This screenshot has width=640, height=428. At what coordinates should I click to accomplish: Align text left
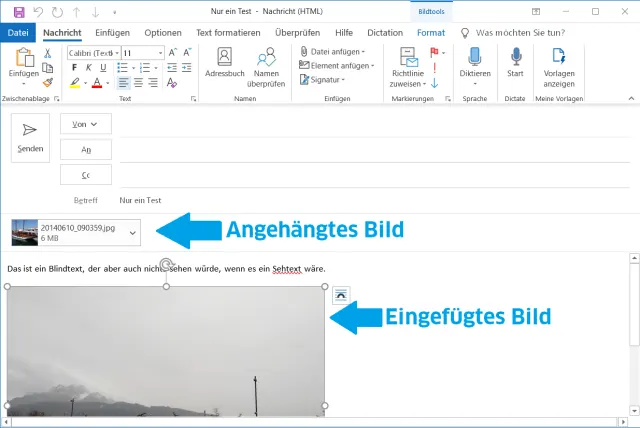(x=123, y=83)
